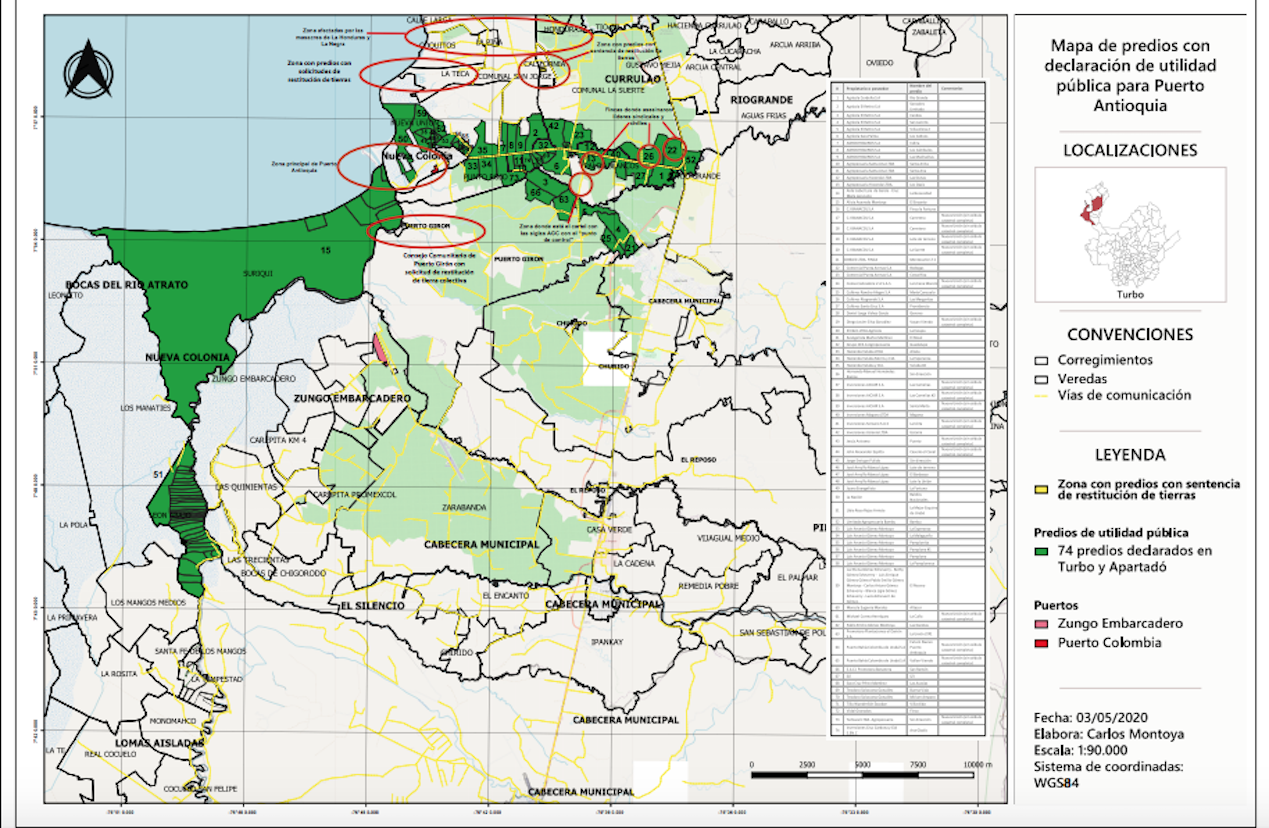Click the pink Zungo Embarcadero legend swatch
Viewport: 1269px width, 828px height.
coord(1041,624)
